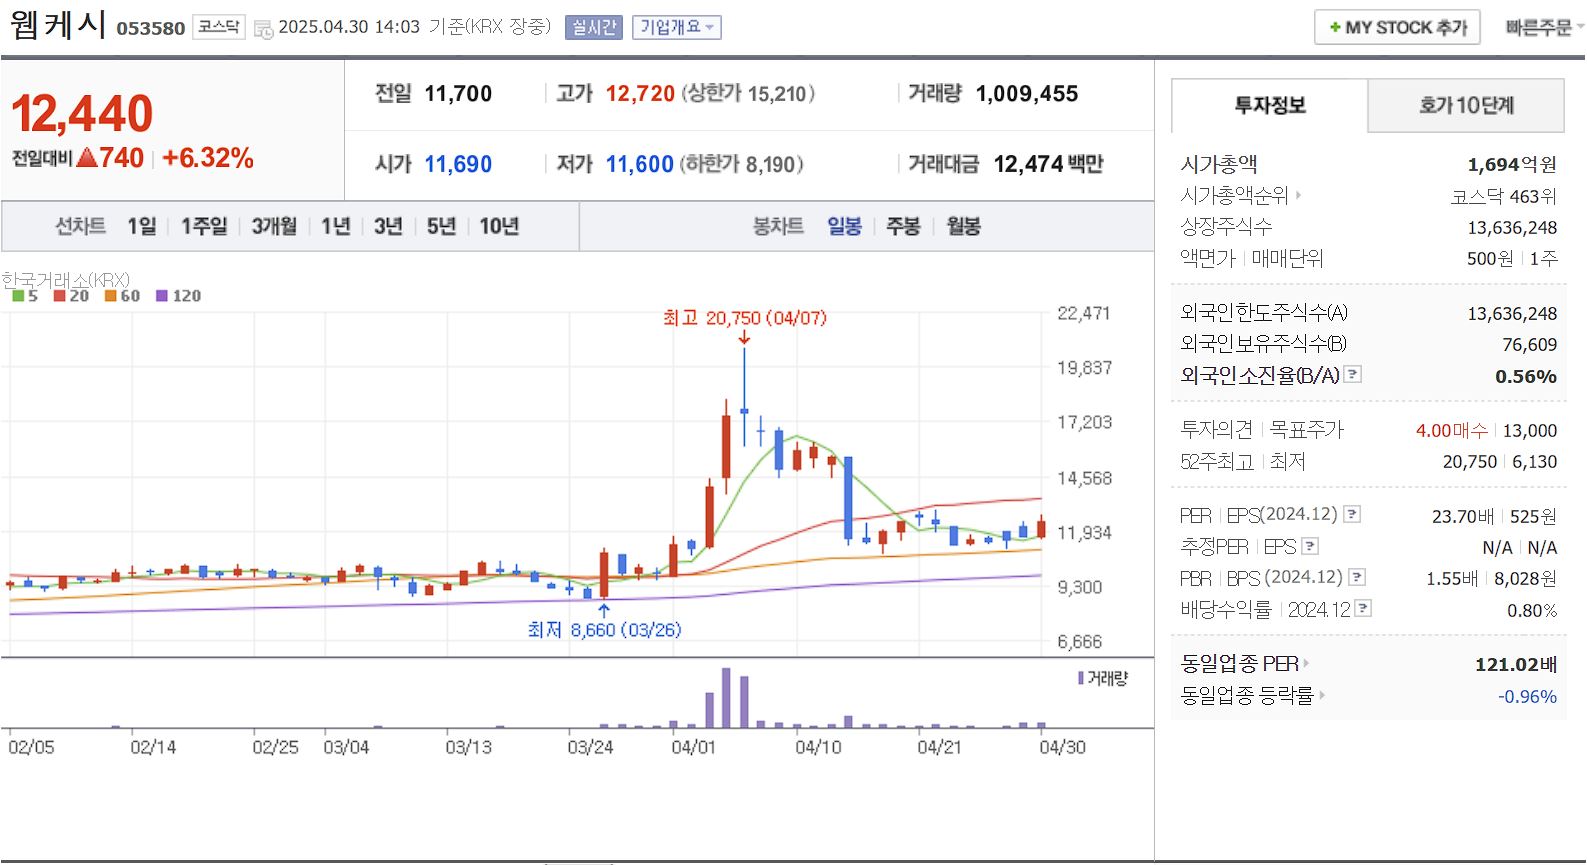Click the stock code 053580
The image size is (1587, 865).
click(x=151, y=29)
